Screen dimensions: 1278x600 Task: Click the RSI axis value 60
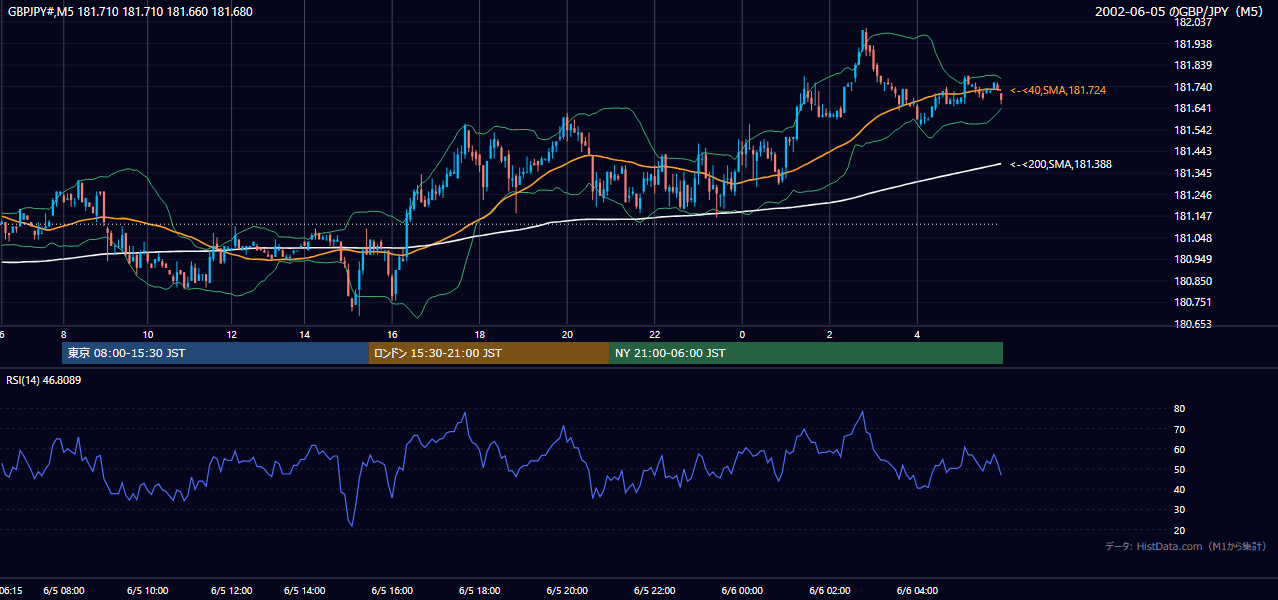[1179, 449]
